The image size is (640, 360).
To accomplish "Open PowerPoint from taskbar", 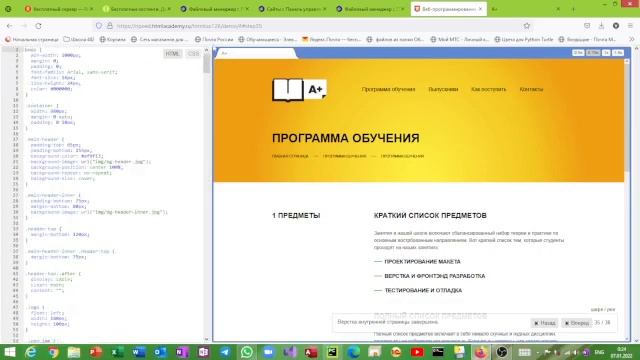I will coord(96,352).
